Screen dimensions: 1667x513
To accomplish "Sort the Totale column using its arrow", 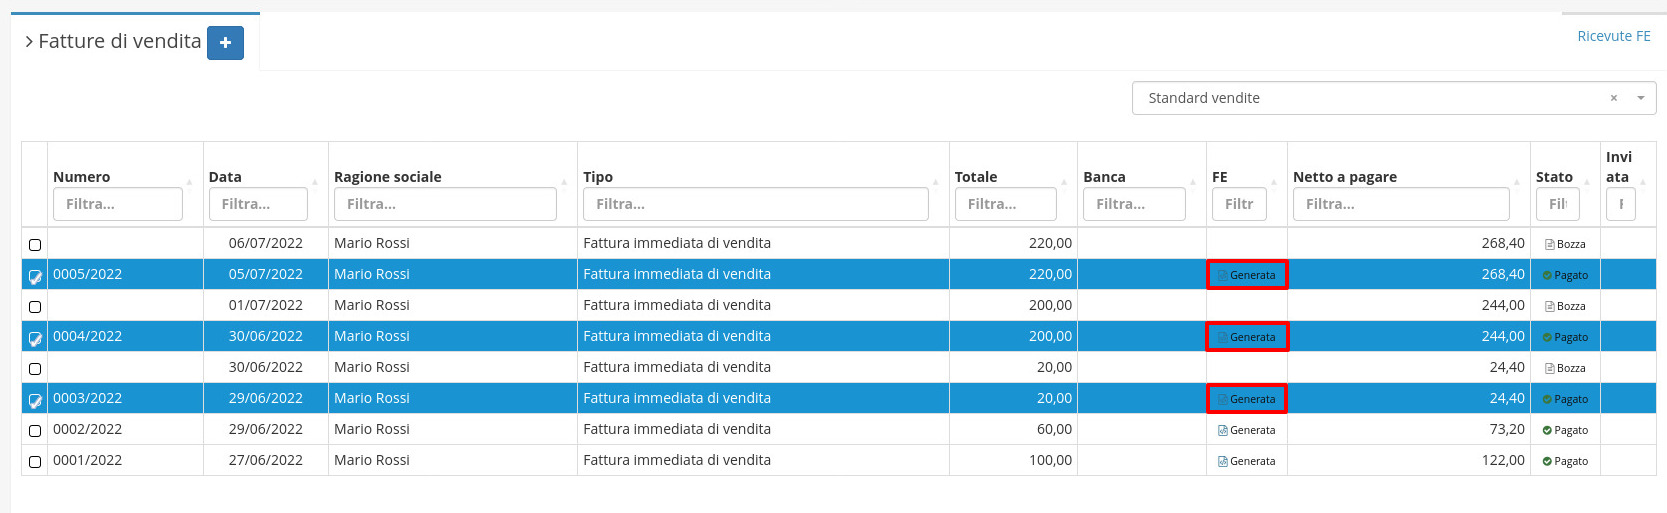I will [1063, 181].
